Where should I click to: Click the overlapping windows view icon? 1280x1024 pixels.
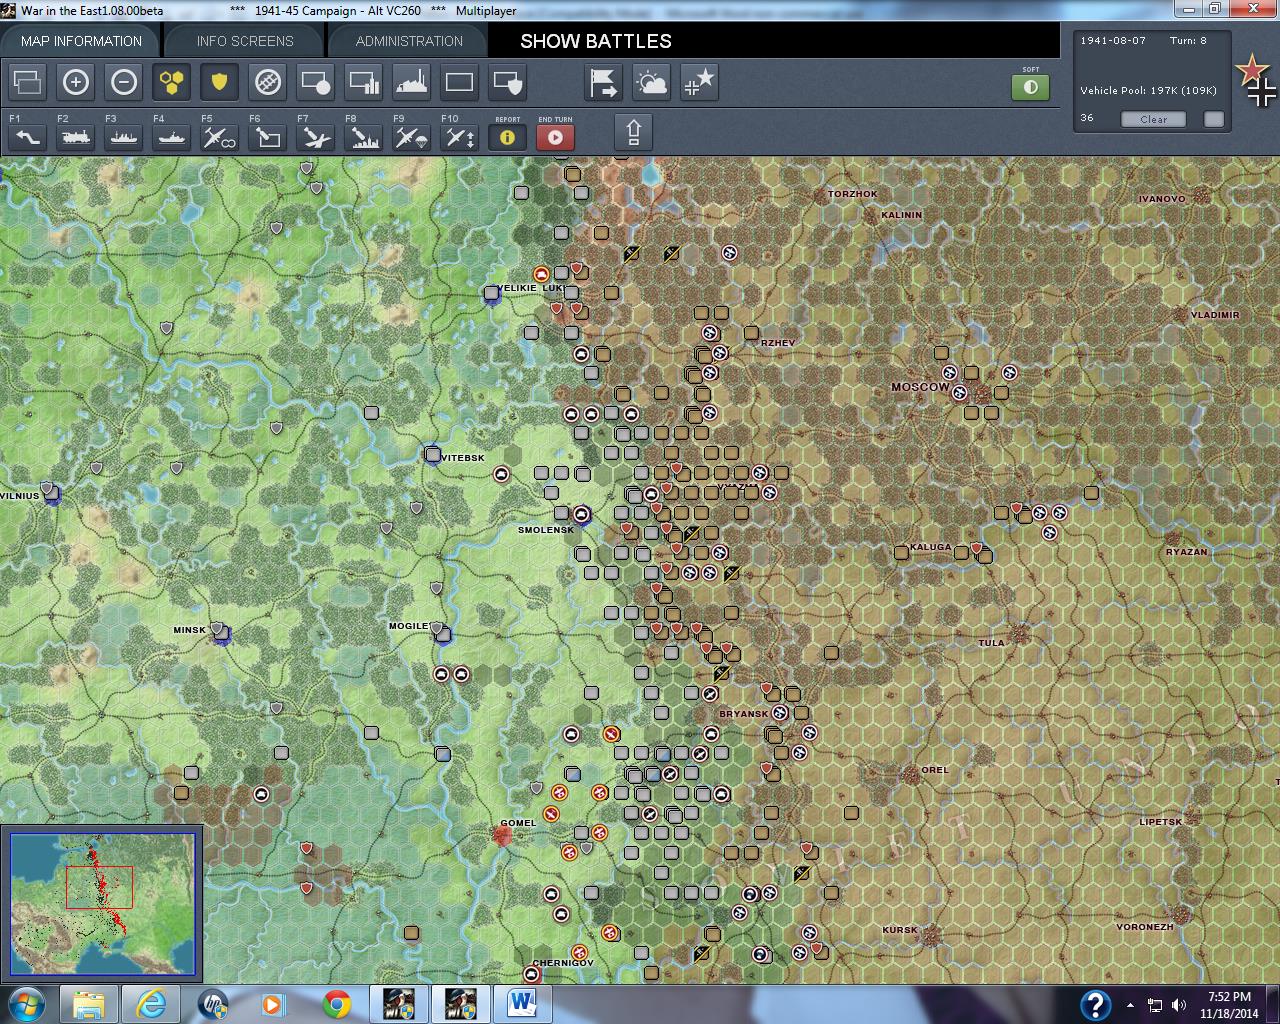coord(28,82)
